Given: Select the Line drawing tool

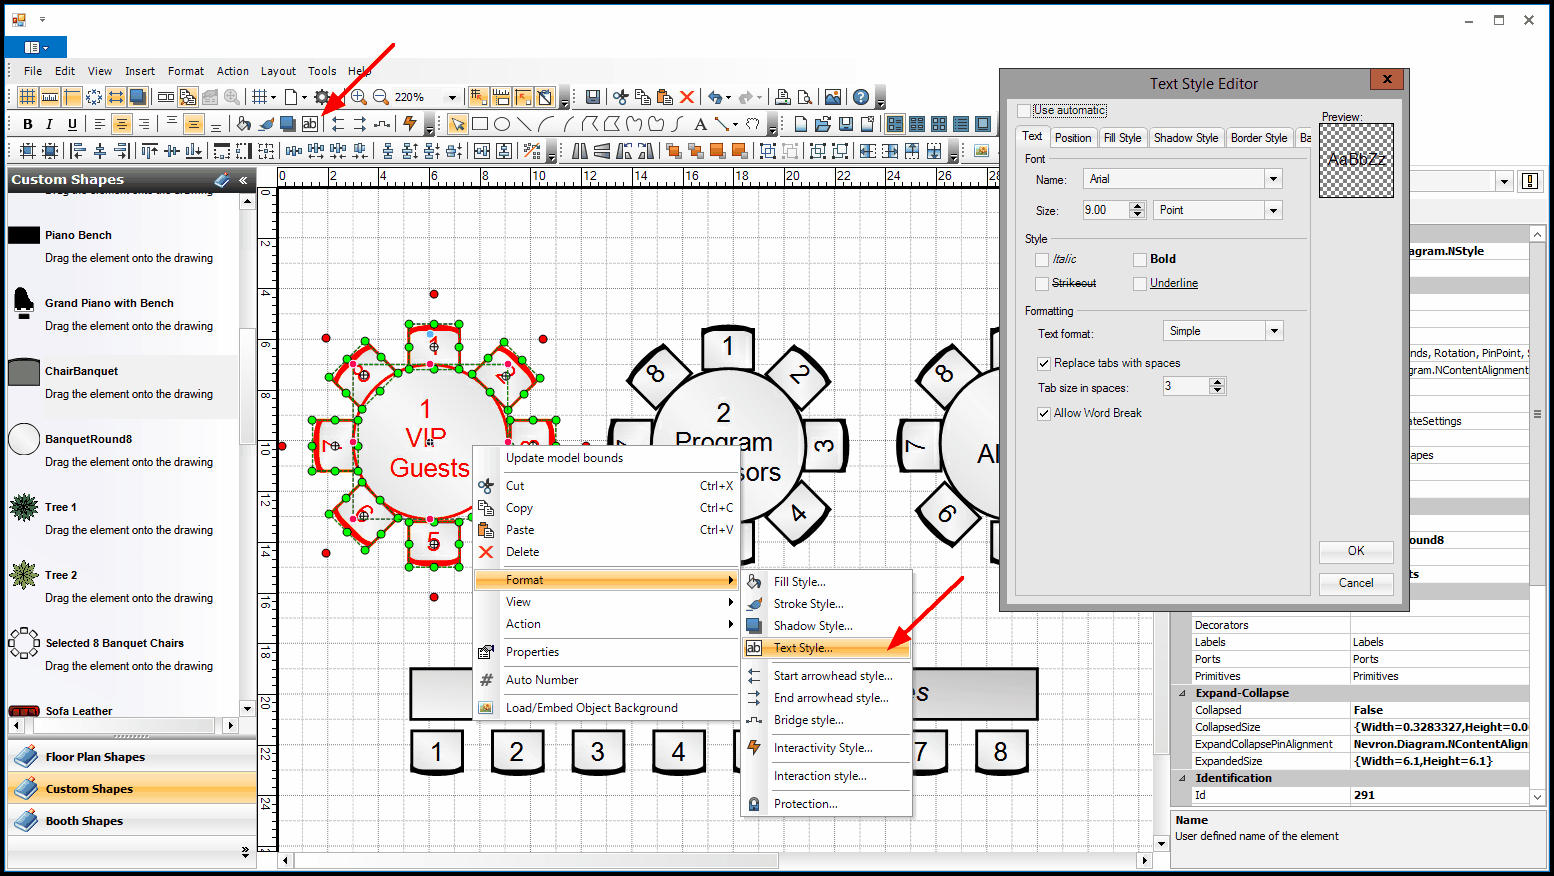Looking at the screenshot, I should tap(524, 124).
